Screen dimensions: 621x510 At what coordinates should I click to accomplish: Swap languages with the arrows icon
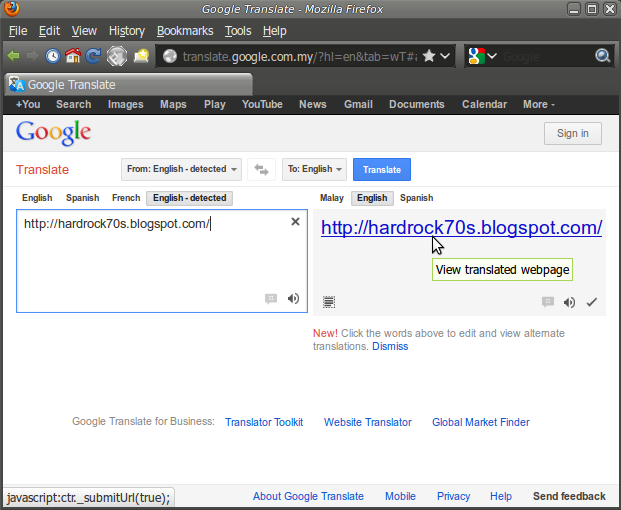261,169
